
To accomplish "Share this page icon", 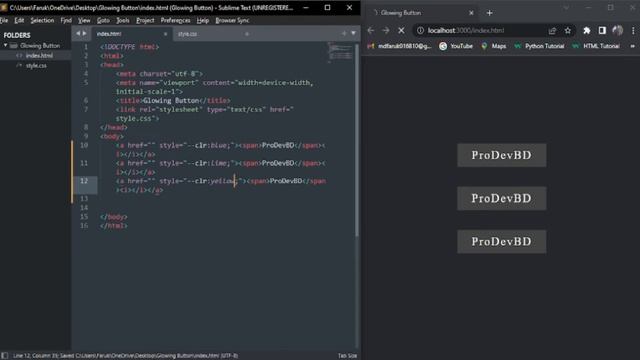I will pos(552,31).
